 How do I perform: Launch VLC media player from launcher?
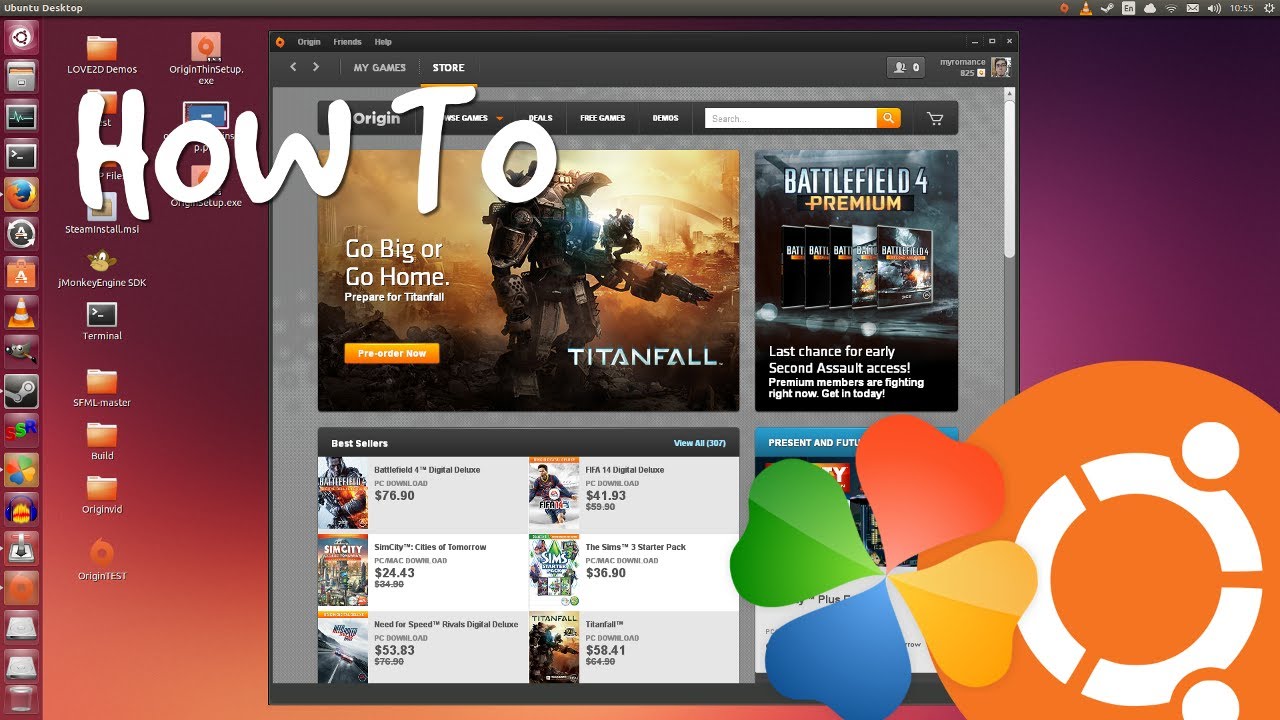coord(21,312)
